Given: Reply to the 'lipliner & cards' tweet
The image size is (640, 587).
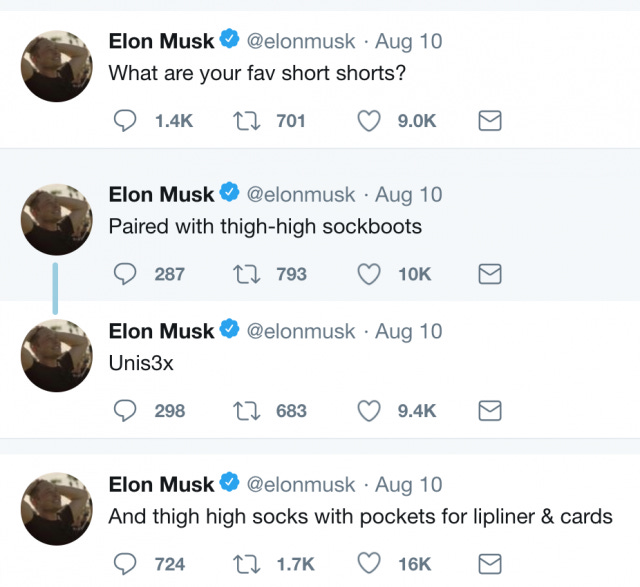Looking at the screenshot, I should 124,565.
